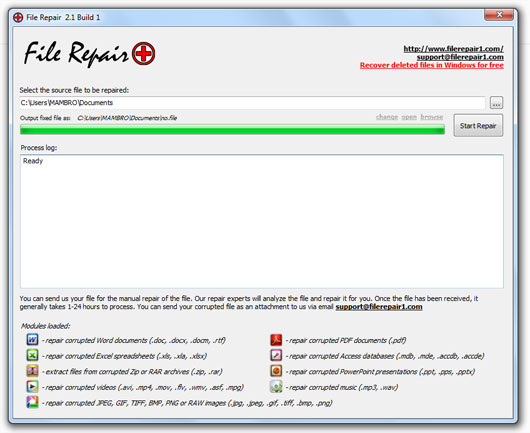Click 'repair corrupted videos' text
The width and height of the screenshot is (530, 433).
[x=144, y=387]
